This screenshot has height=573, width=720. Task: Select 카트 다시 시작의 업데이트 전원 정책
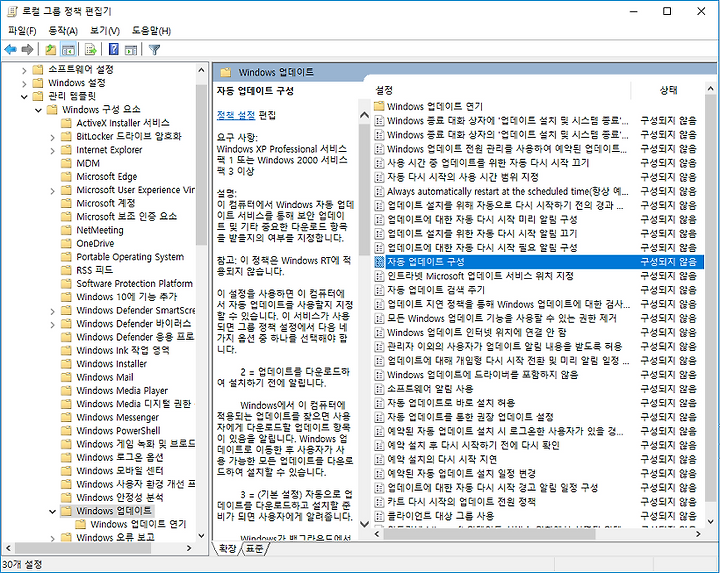coord(461,501)
